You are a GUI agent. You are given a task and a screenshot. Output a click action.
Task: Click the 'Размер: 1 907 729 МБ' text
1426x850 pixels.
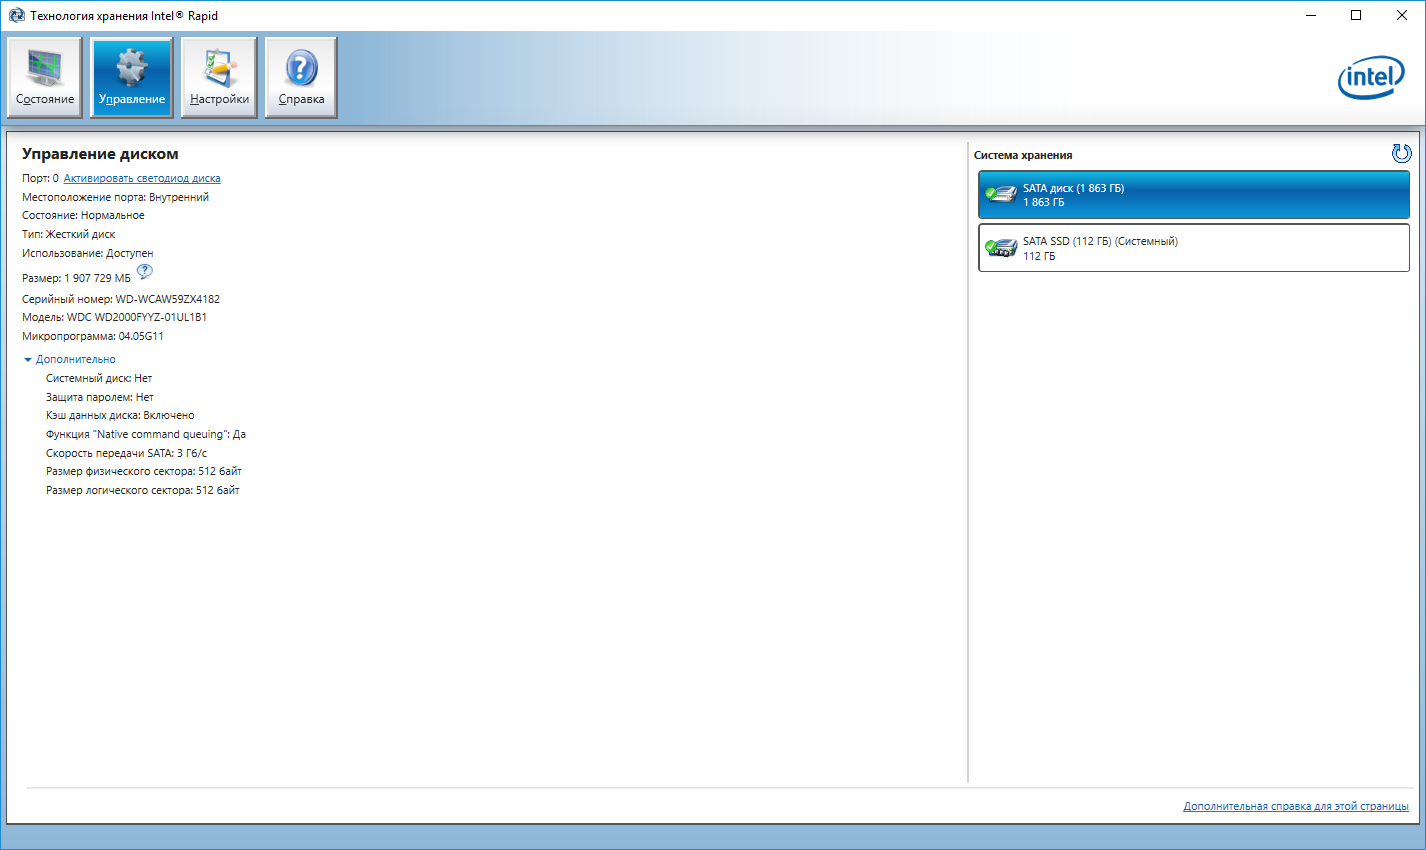coord(76,278)
